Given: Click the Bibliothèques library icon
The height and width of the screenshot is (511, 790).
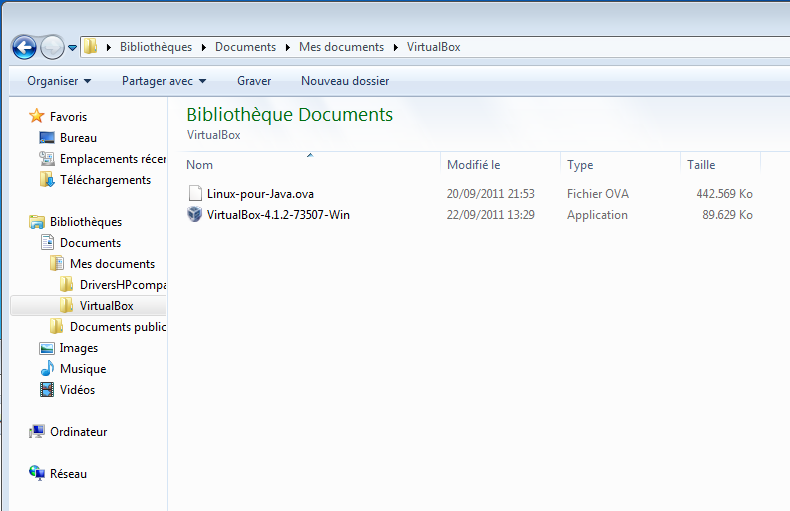Looking at the screenshot, I should [x=36, y=222].
